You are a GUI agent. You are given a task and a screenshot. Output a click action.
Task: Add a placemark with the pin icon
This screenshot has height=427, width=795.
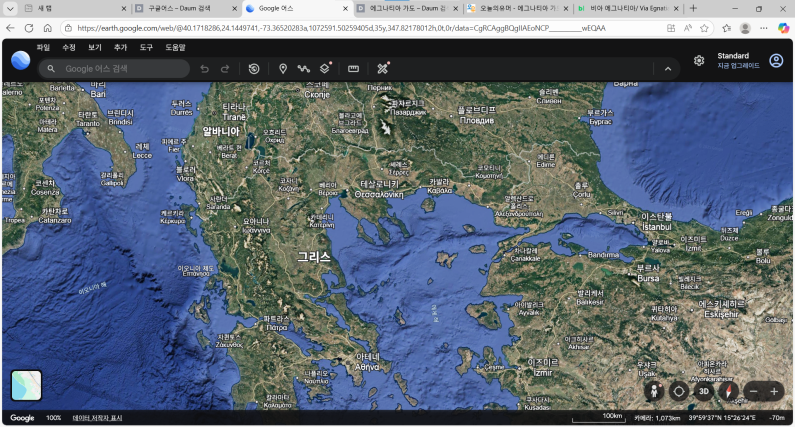pos(283,69)
